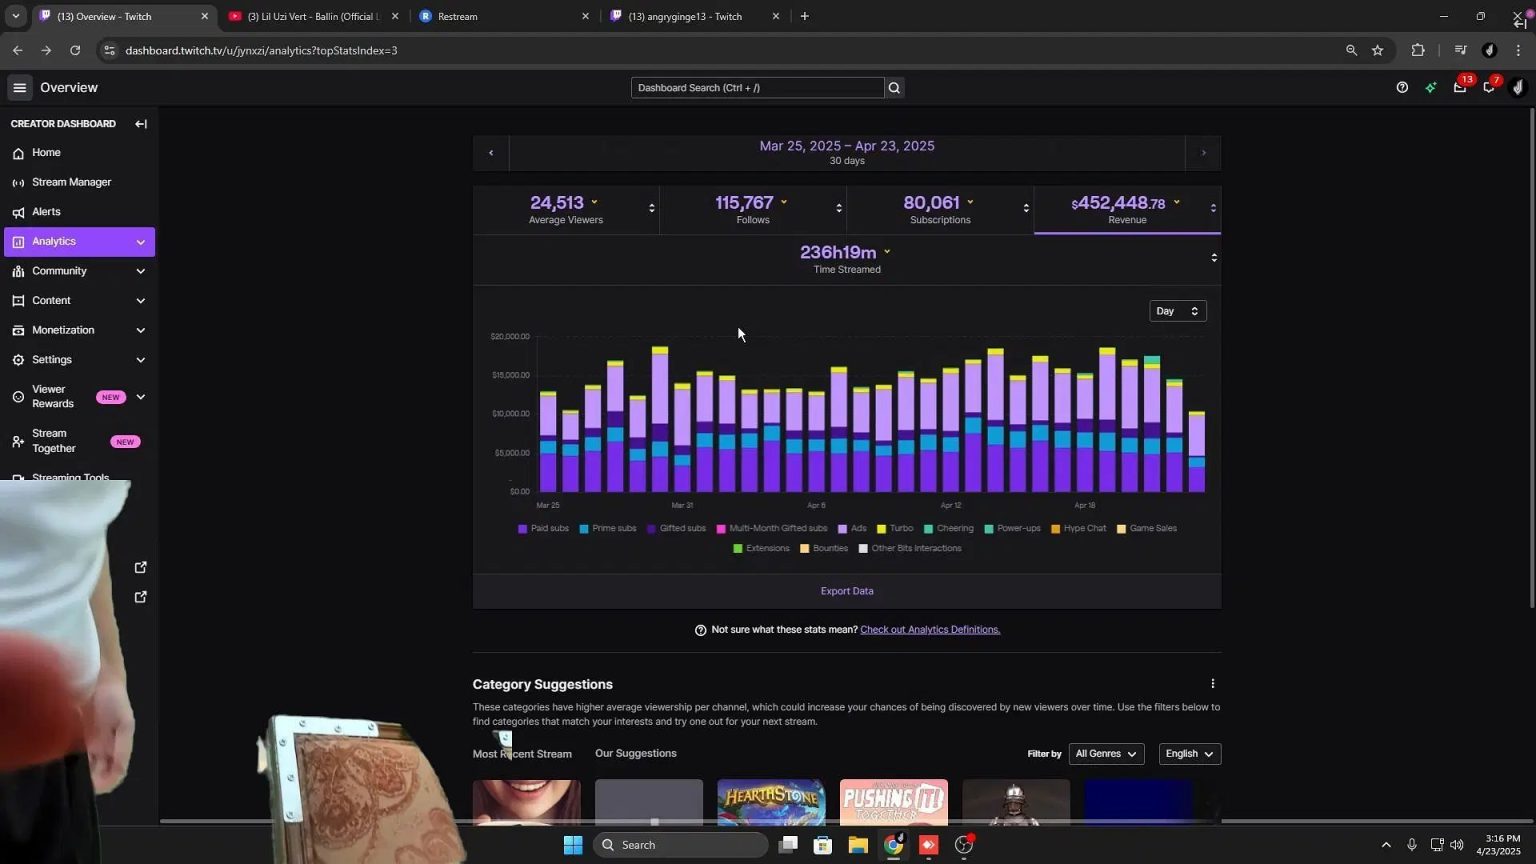Open the Stream Manager from the sidebar
The image size is (1536, 864).
click(71, 182)
